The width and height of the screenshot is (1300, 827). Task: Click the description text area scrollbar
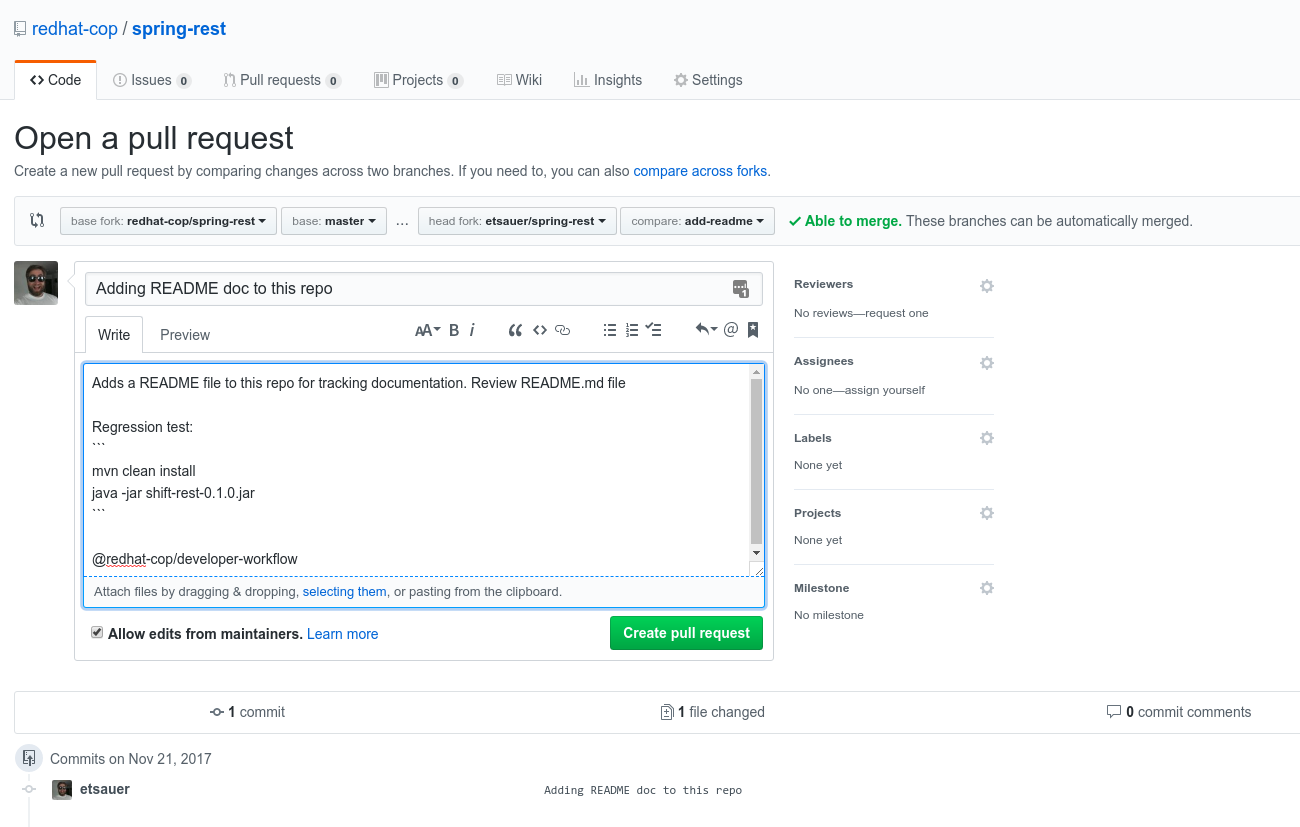click(x=756, y=460)
